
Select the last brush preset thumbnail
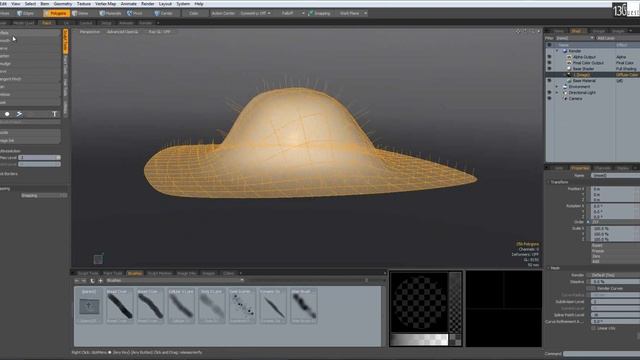[x=304, y=306]
